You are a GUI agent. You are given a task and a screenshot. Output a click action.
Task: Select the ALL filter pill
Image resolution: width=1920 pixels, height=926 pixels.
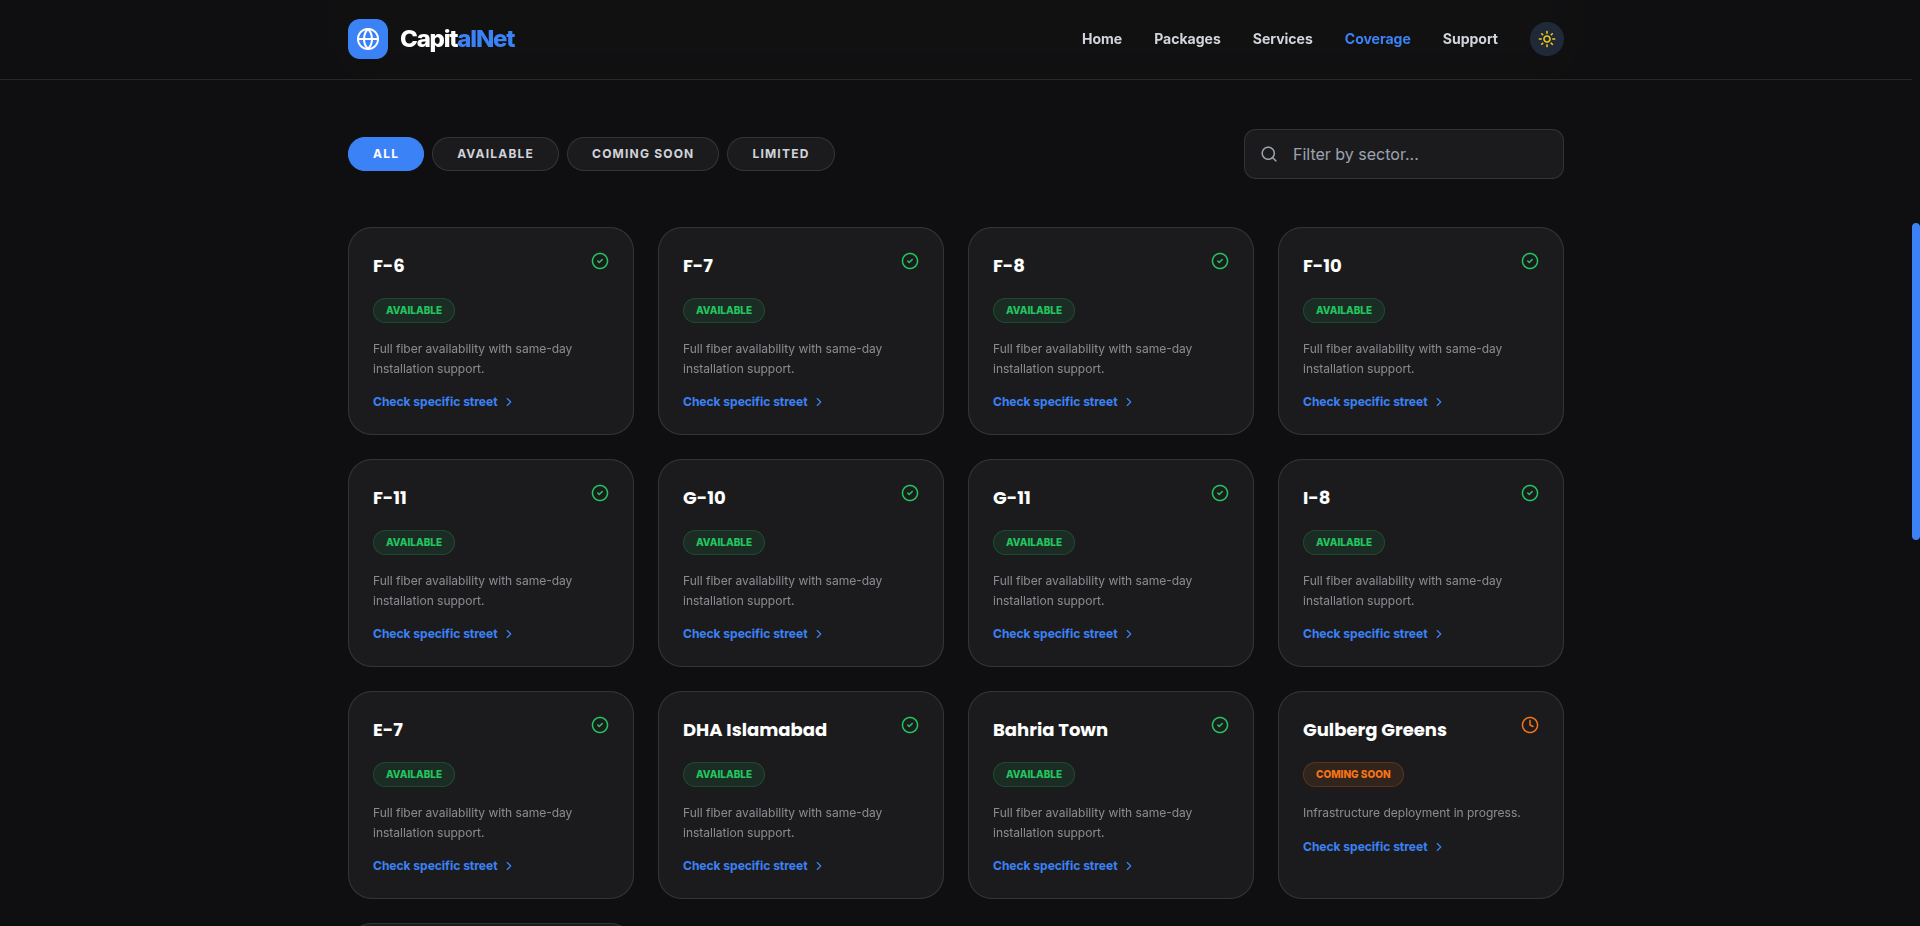(x=386, y=154)
